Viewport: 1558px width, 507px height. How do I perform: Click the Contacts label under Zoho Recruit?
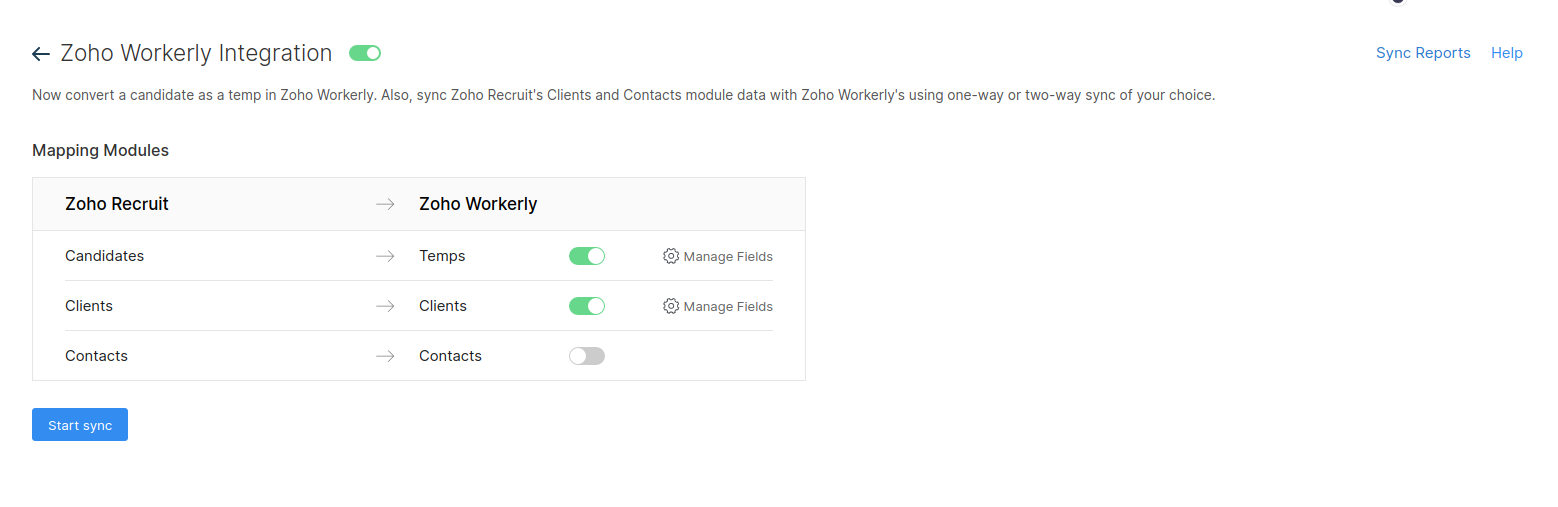(x=97, y=356)
